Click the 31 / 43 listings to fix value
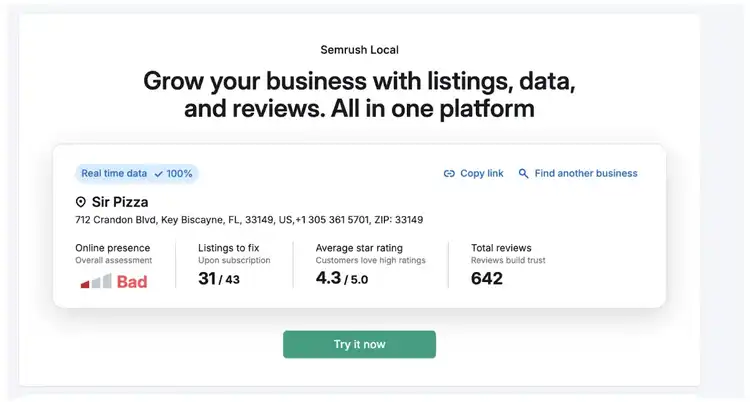750x402 pixels. pos(219,279)
